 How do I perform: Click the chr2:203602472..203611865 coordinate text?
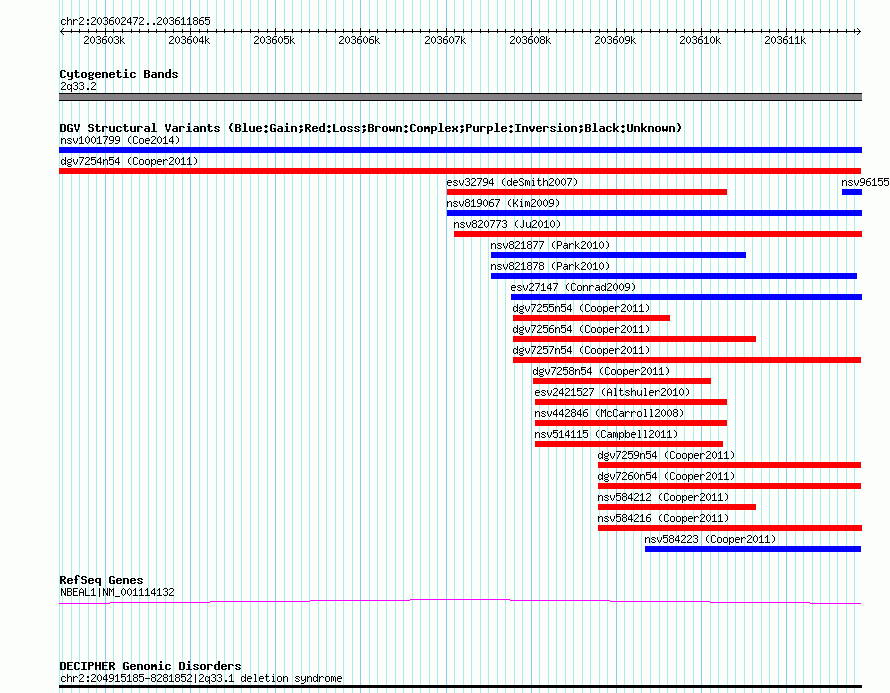tap(135, 21)
